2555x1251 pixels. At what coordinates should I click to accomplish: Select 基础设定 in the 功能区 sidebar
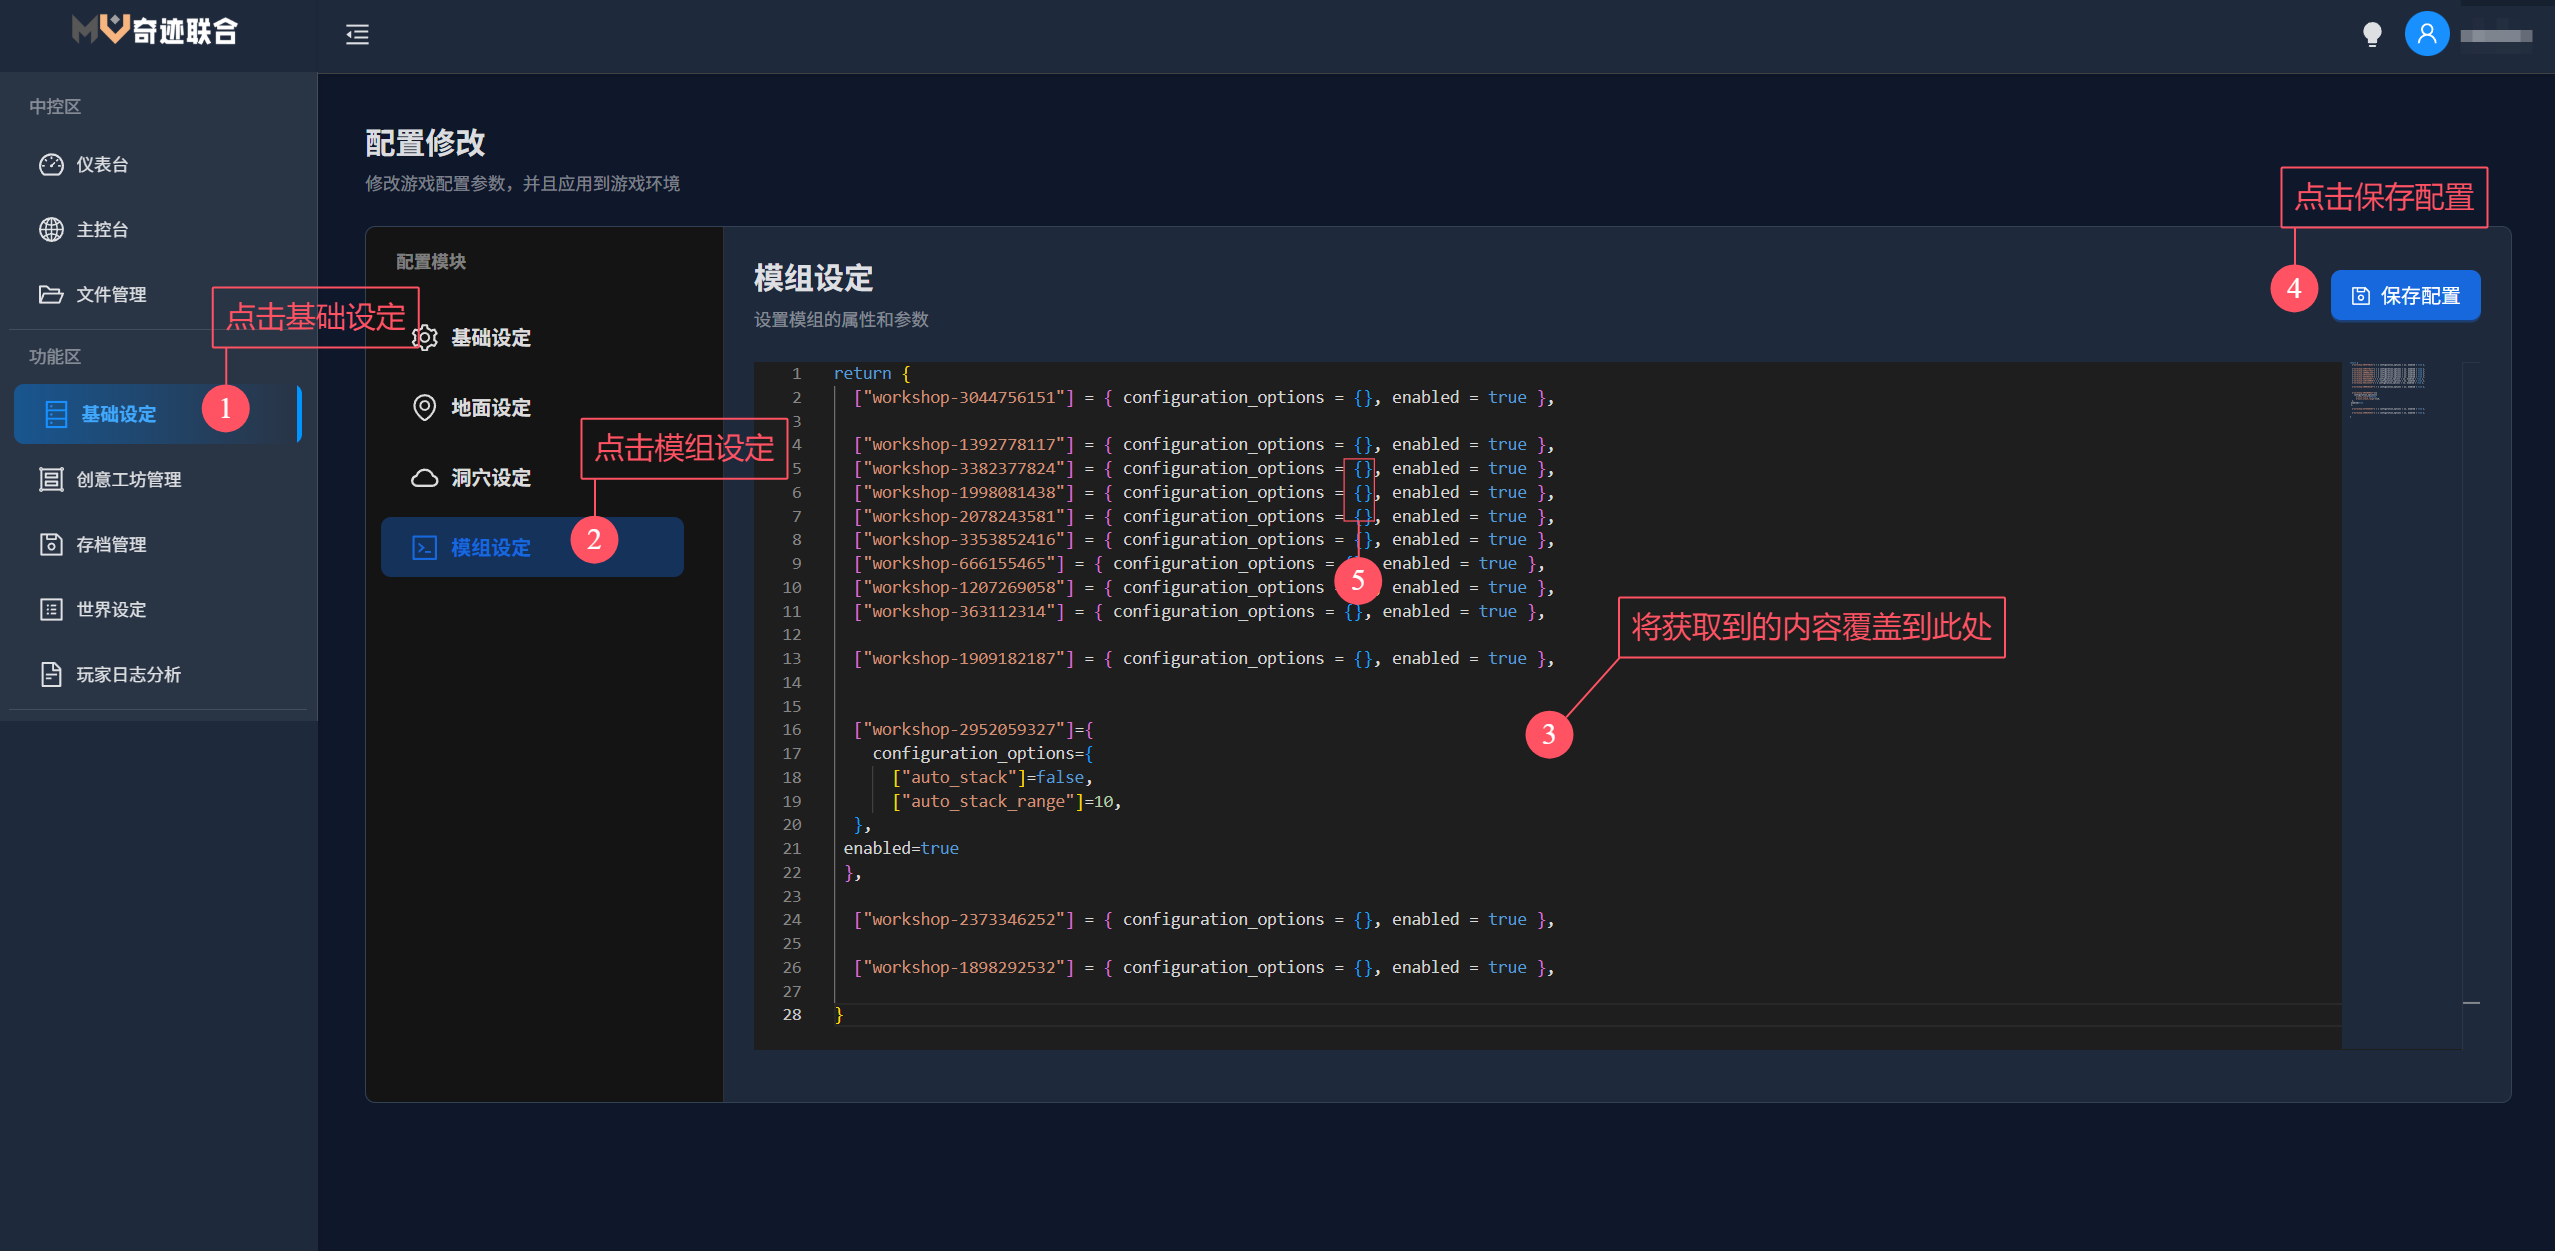118,414
